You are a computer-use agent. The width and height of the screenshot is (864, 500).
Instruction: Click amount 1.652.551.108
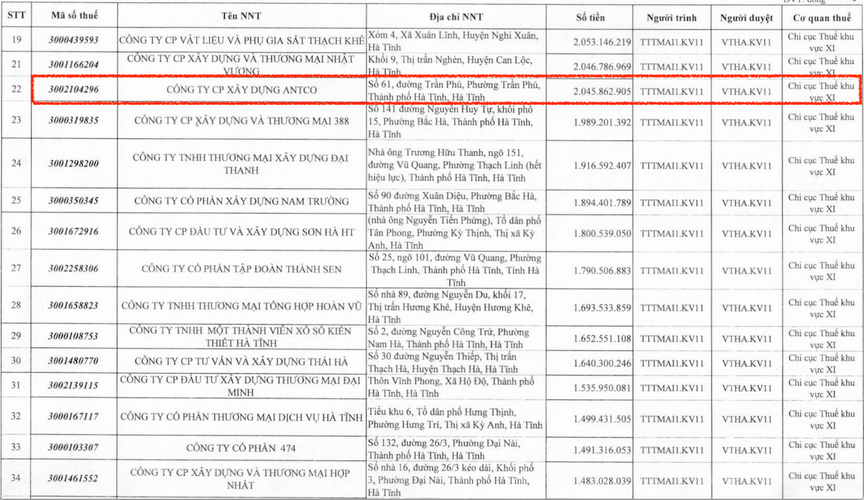tap(602, 338)
